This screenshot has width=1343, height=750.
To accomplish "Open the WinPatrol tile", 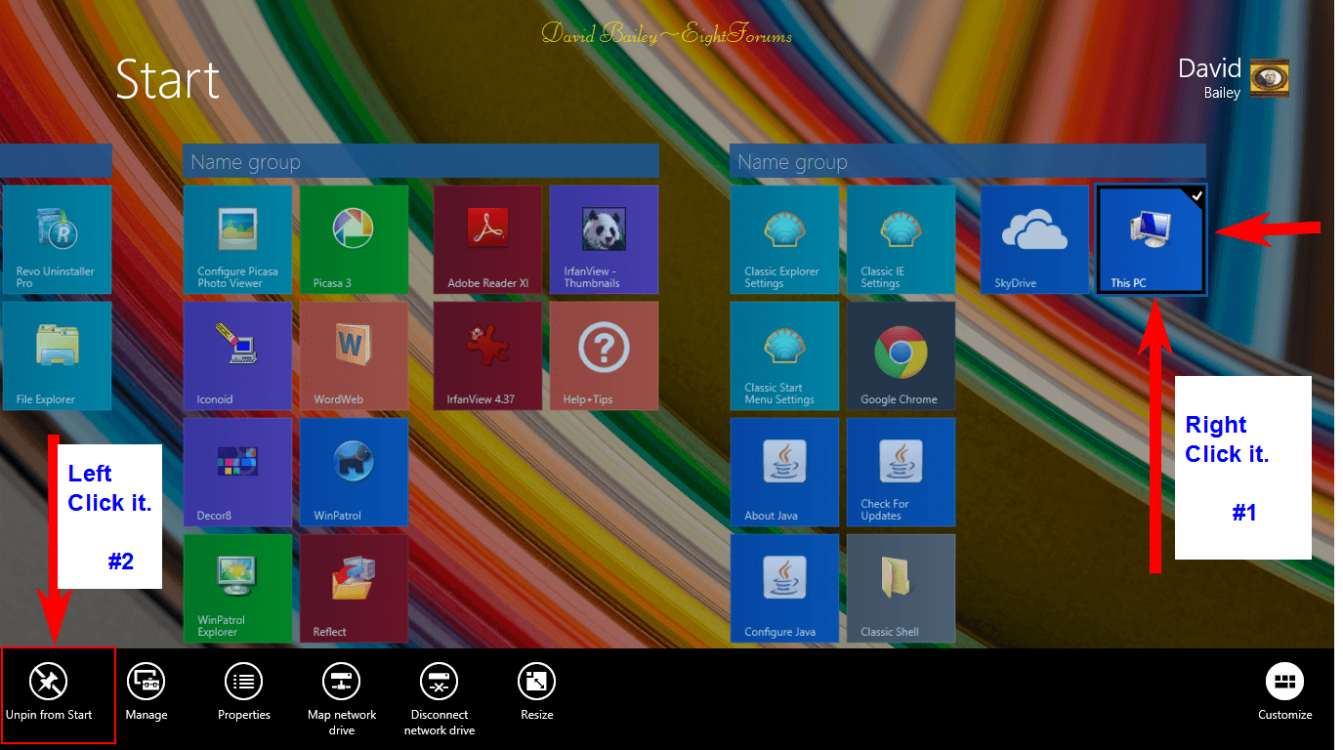I will point(354,472).
